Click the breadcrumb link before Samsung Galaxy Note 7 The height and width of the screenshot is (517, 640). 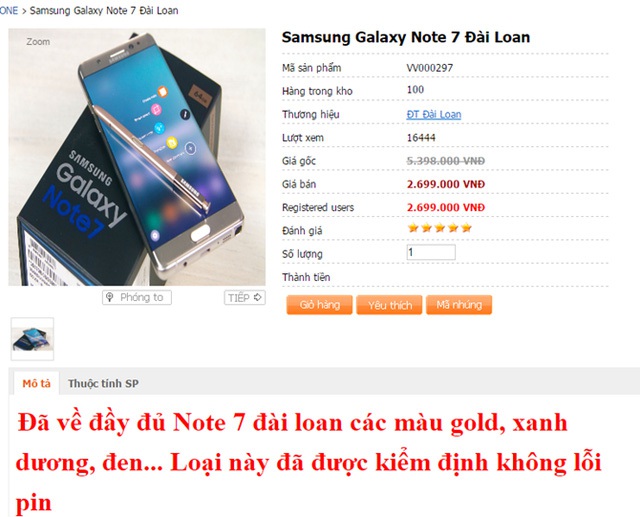point(9,11)
